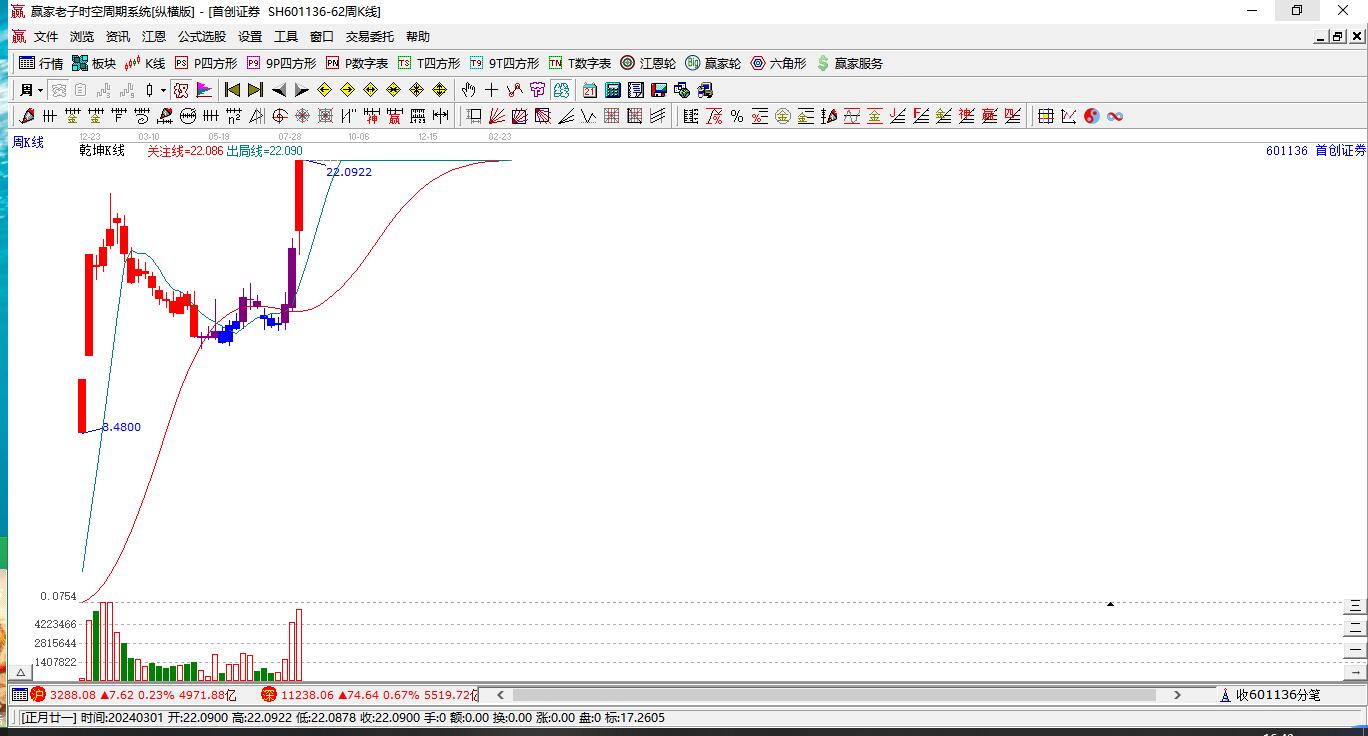Open the 窗口 menu

pyautogui.click(x=322, y=37)
